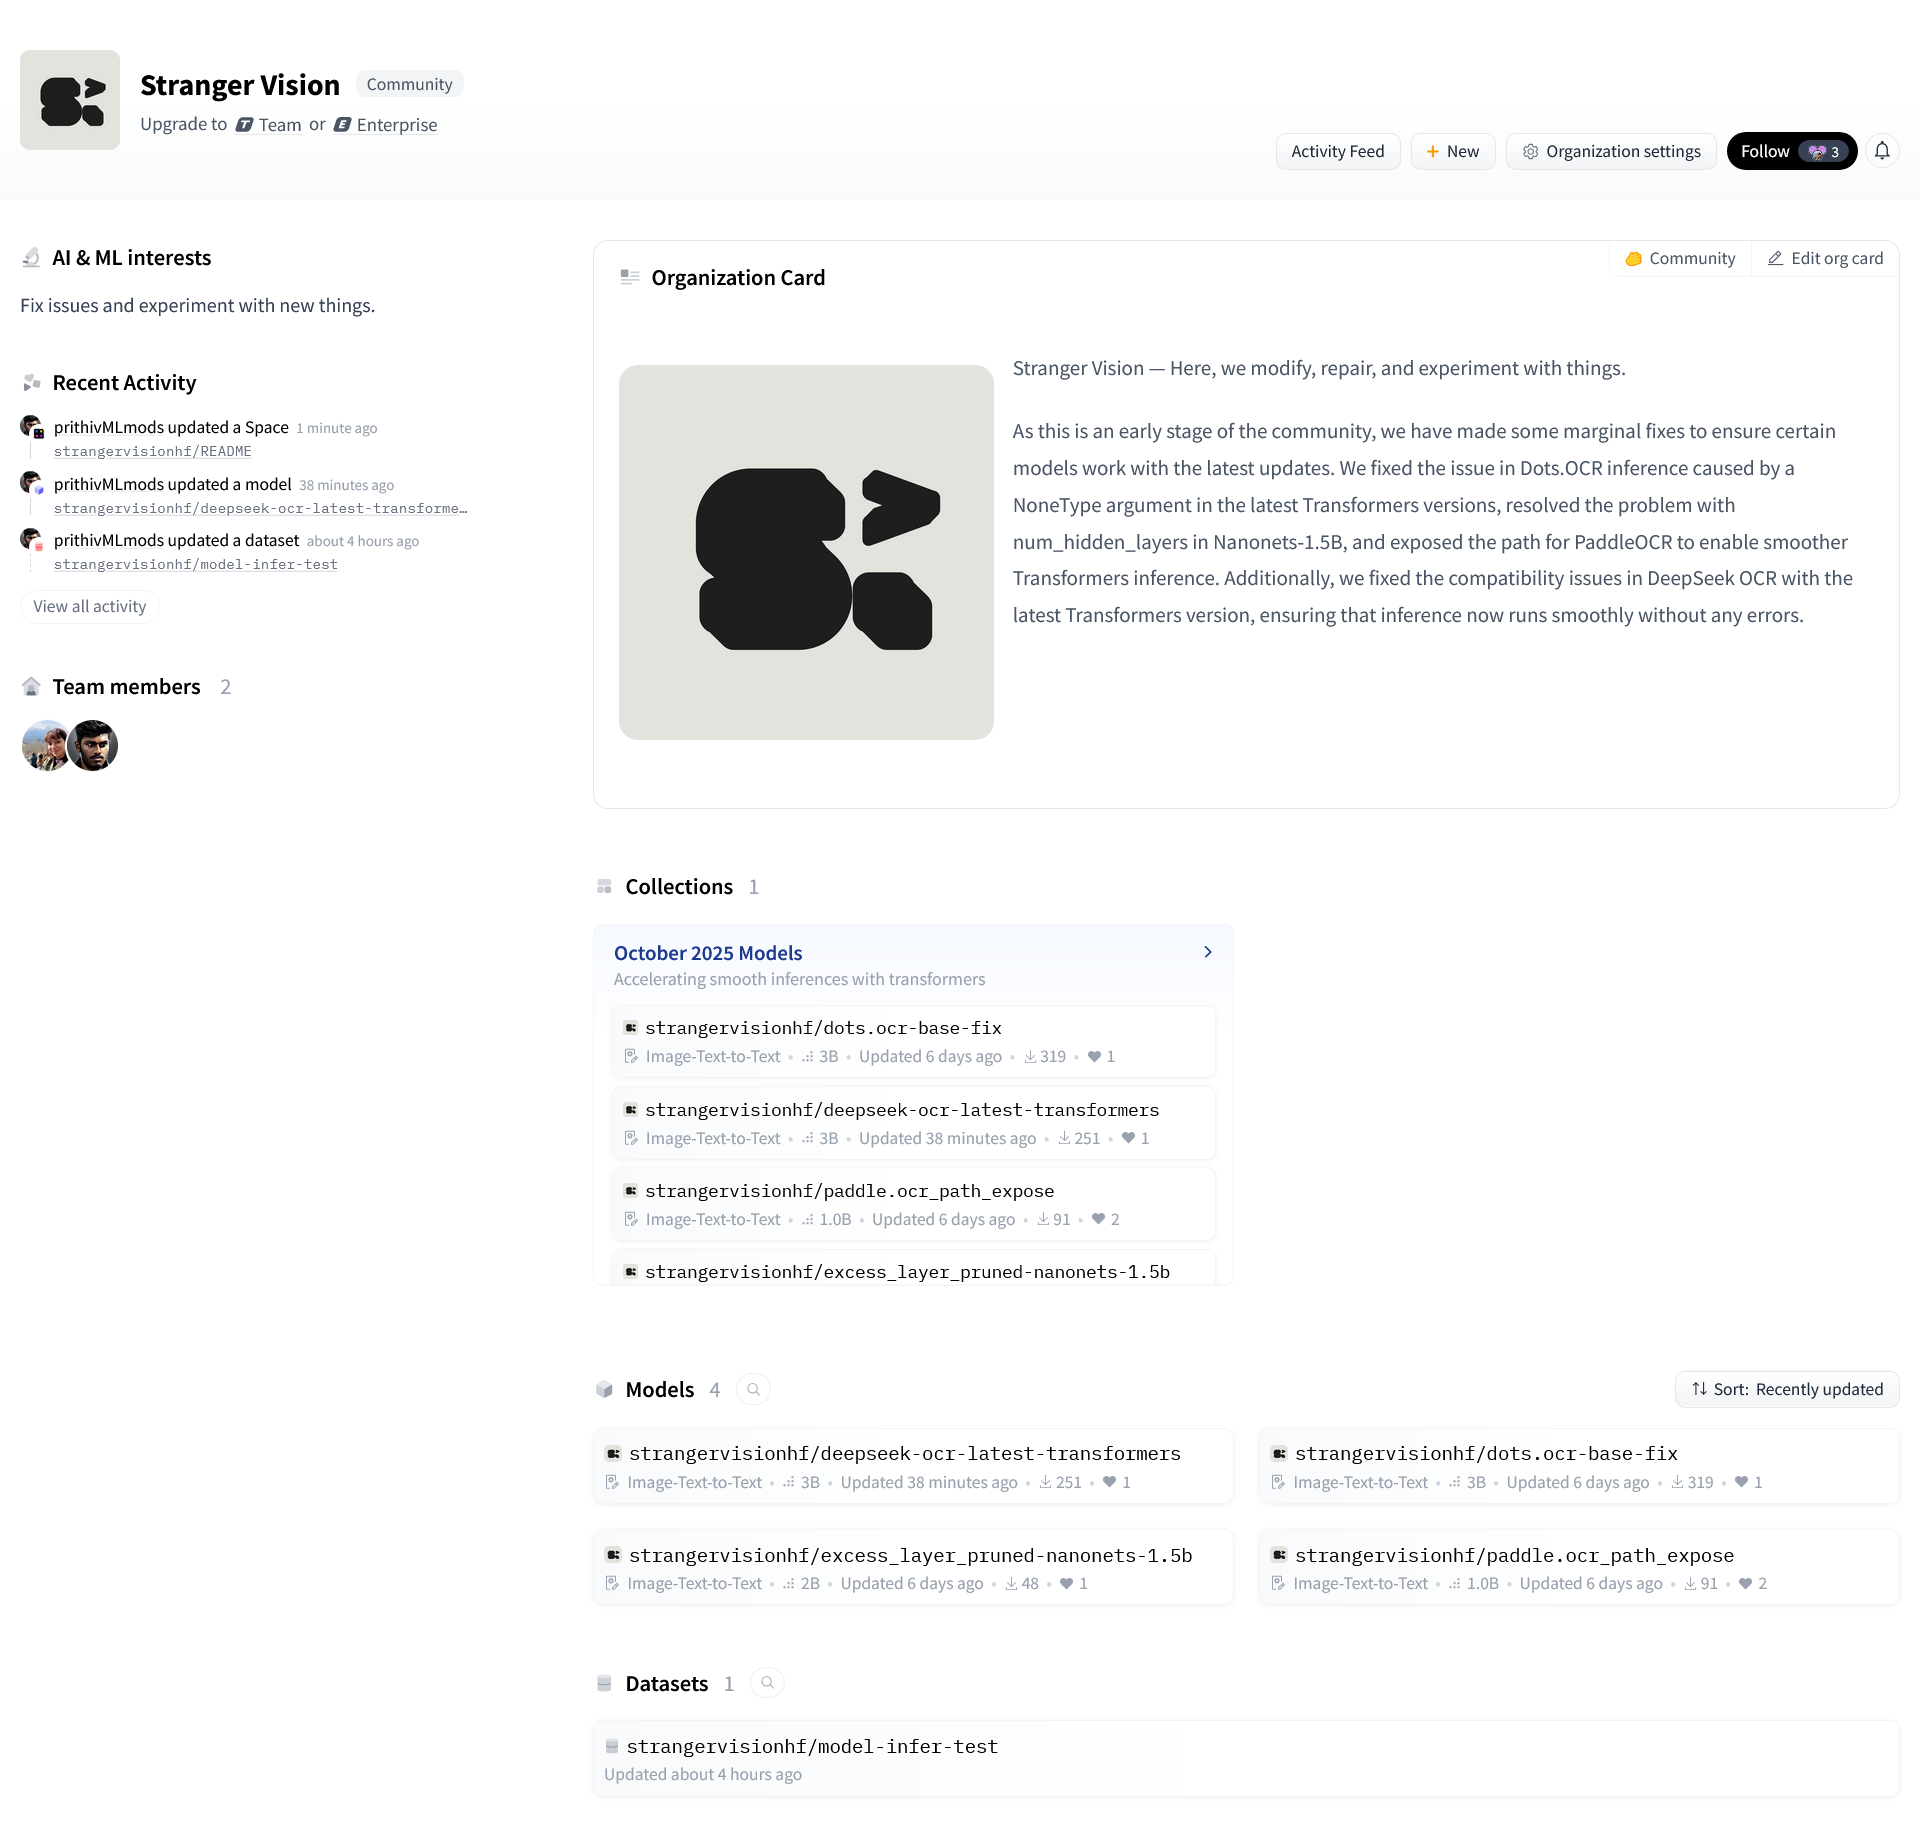Click View all activity button
1920x1836 pixels.
[89, 606]
